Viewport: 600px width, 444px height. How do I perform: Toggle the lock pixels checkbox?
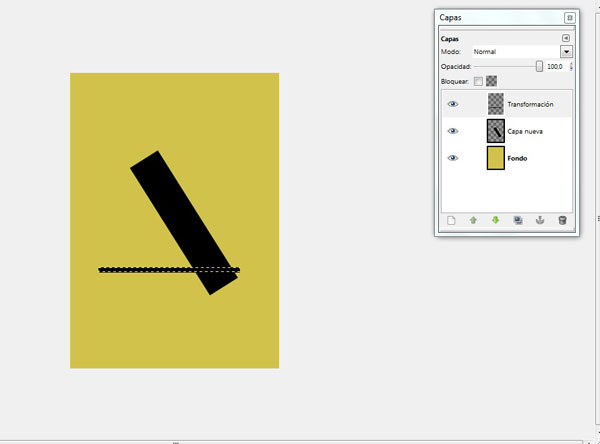478,81
